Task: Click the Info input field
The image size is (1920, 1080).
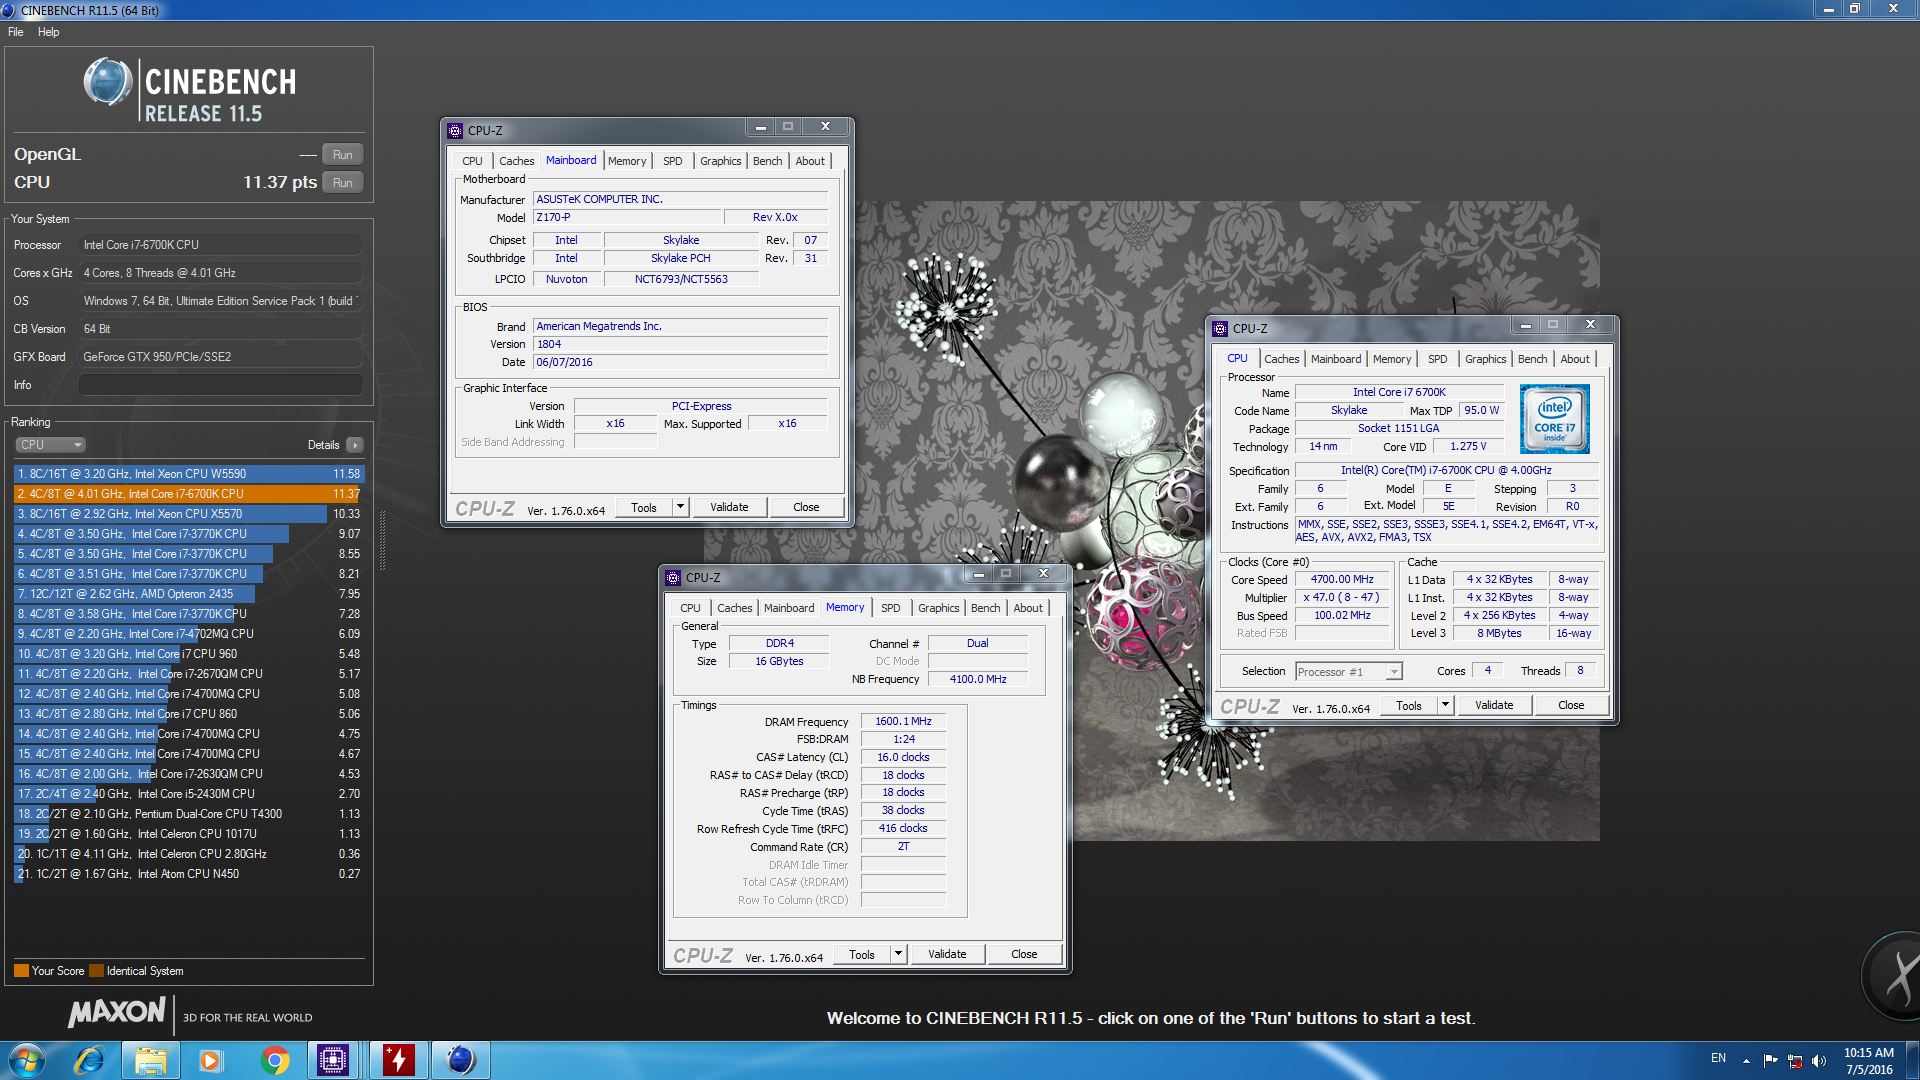Action: pyautogui.click(x=220, y=385)
